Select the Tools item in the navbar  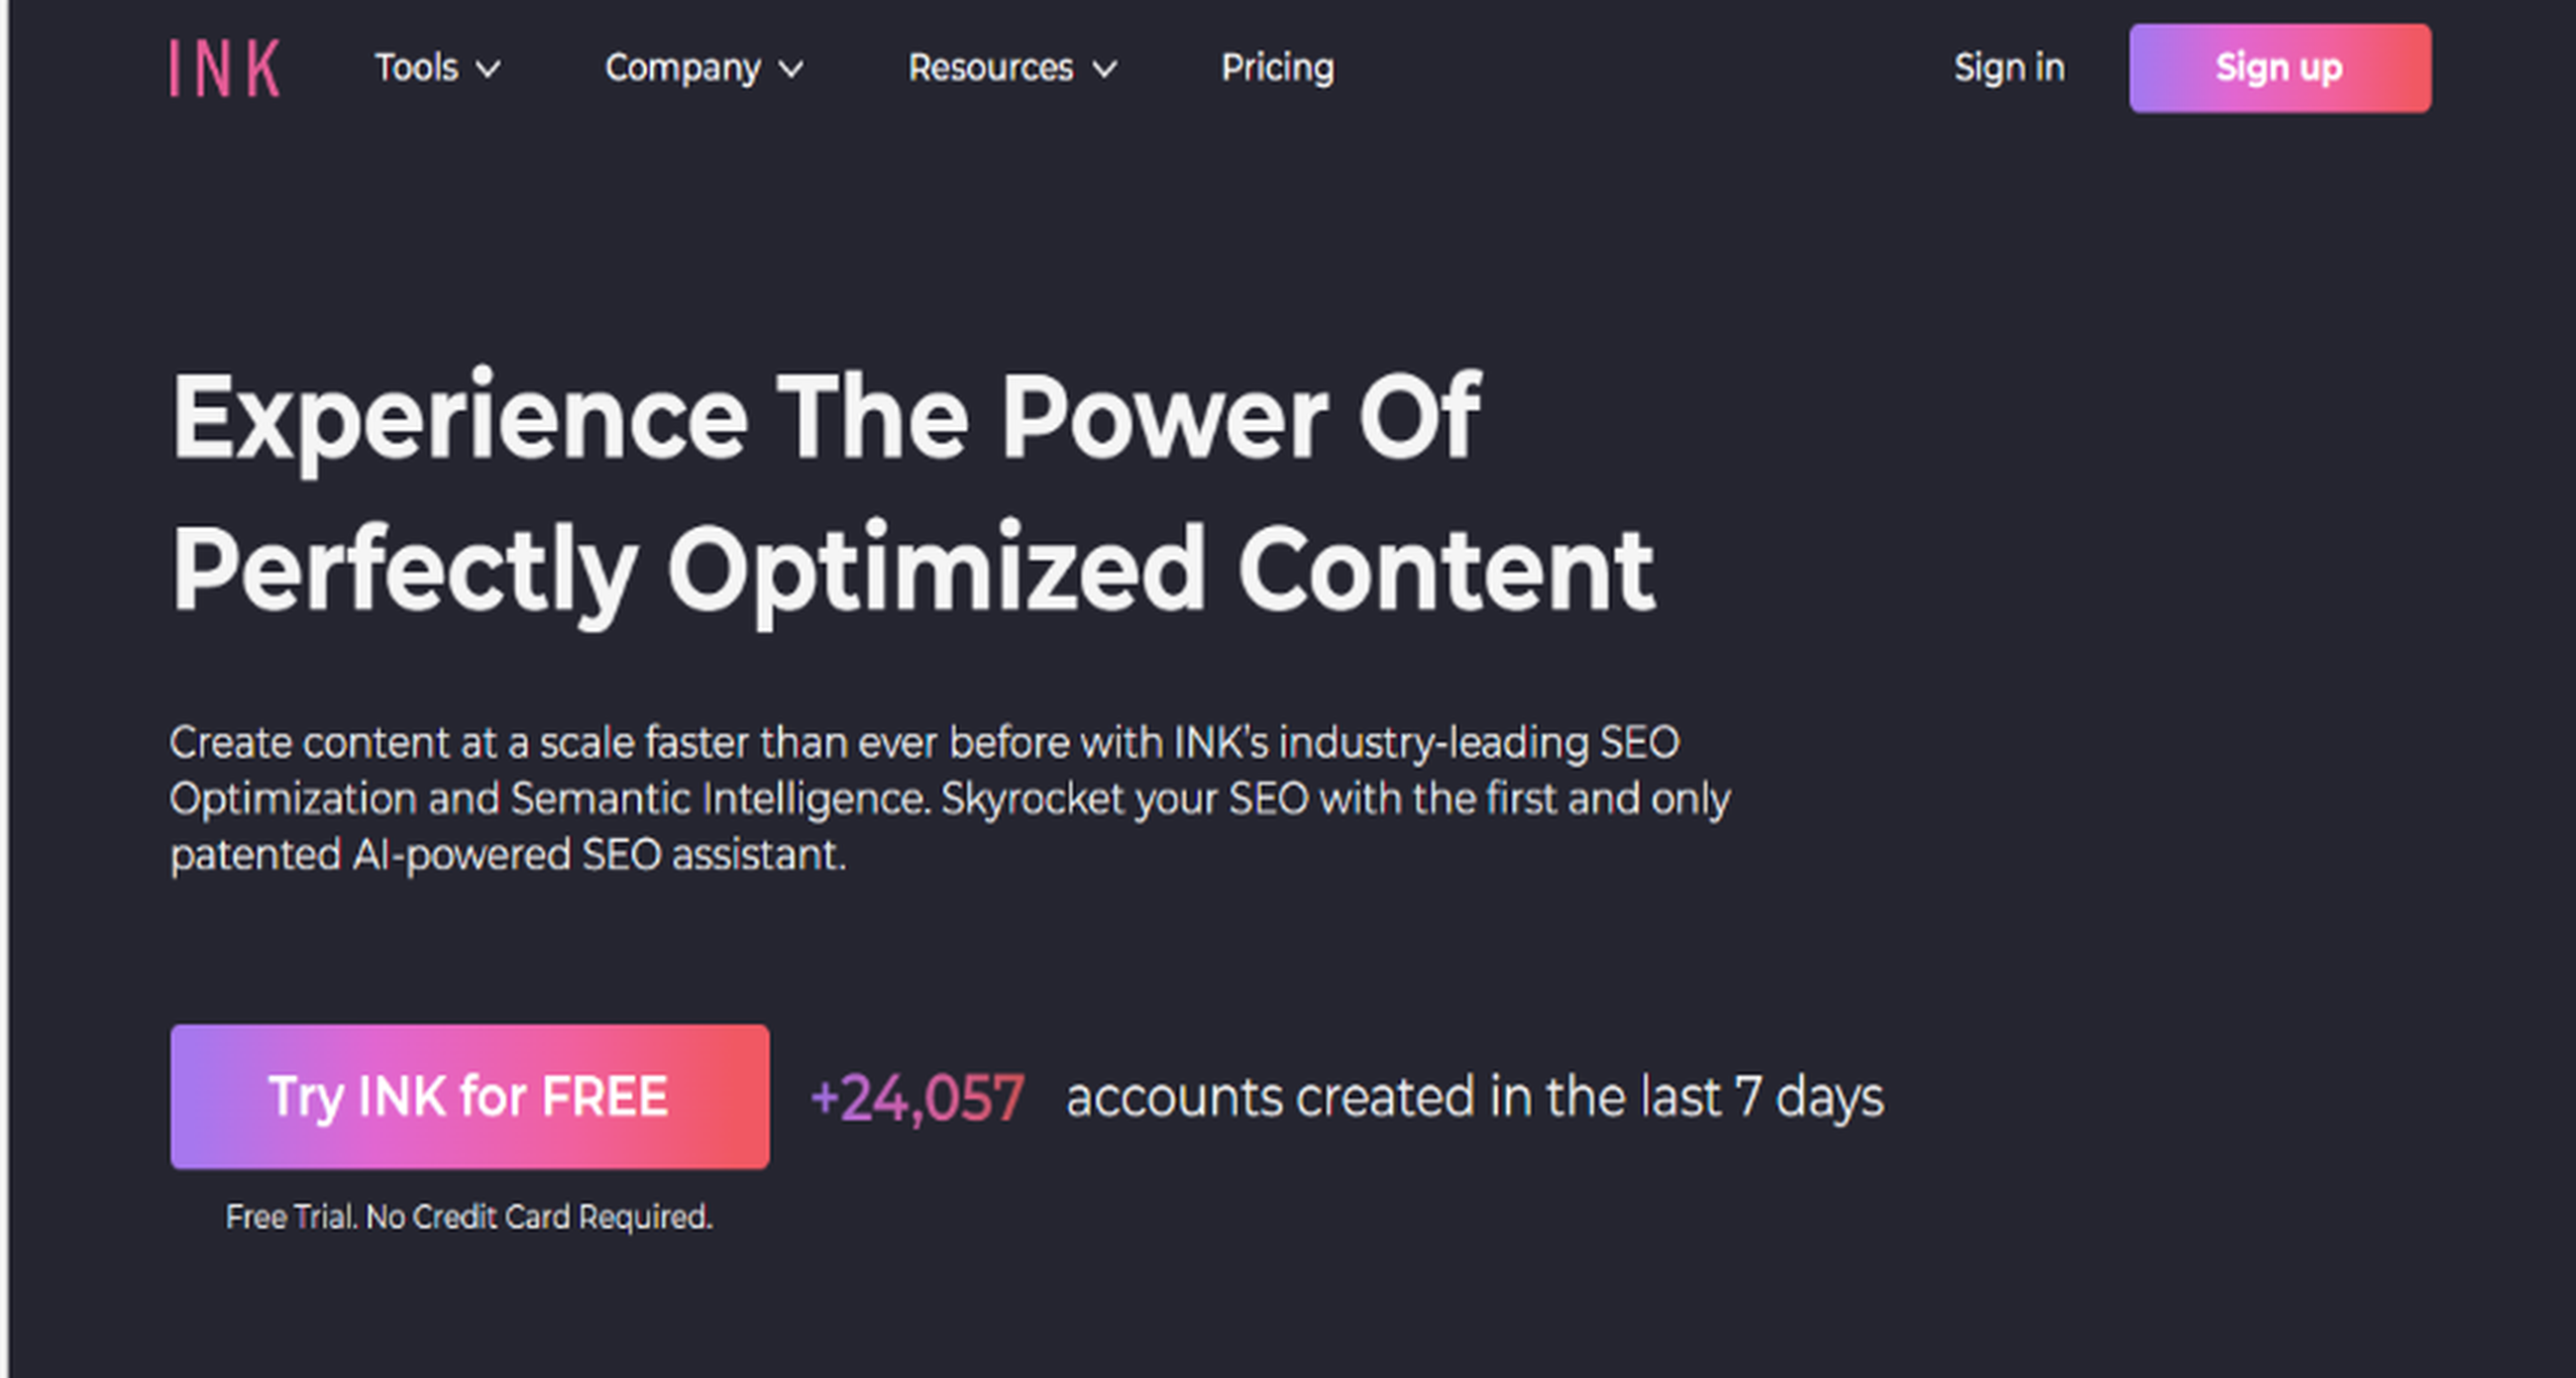[417, 68]
